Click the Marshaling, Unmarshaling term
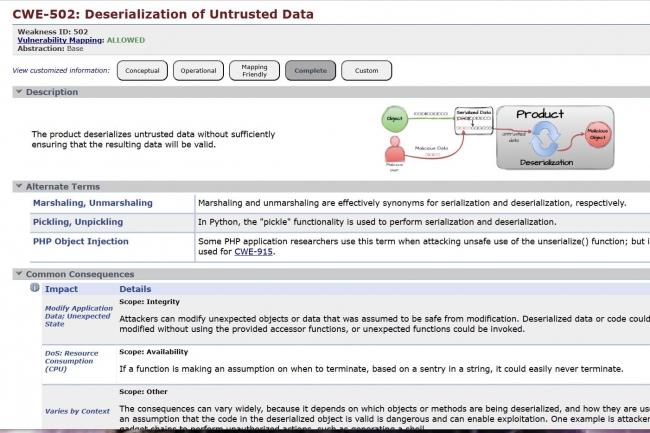The height and width of the screenshot is (433, 650). click(93, 203)
